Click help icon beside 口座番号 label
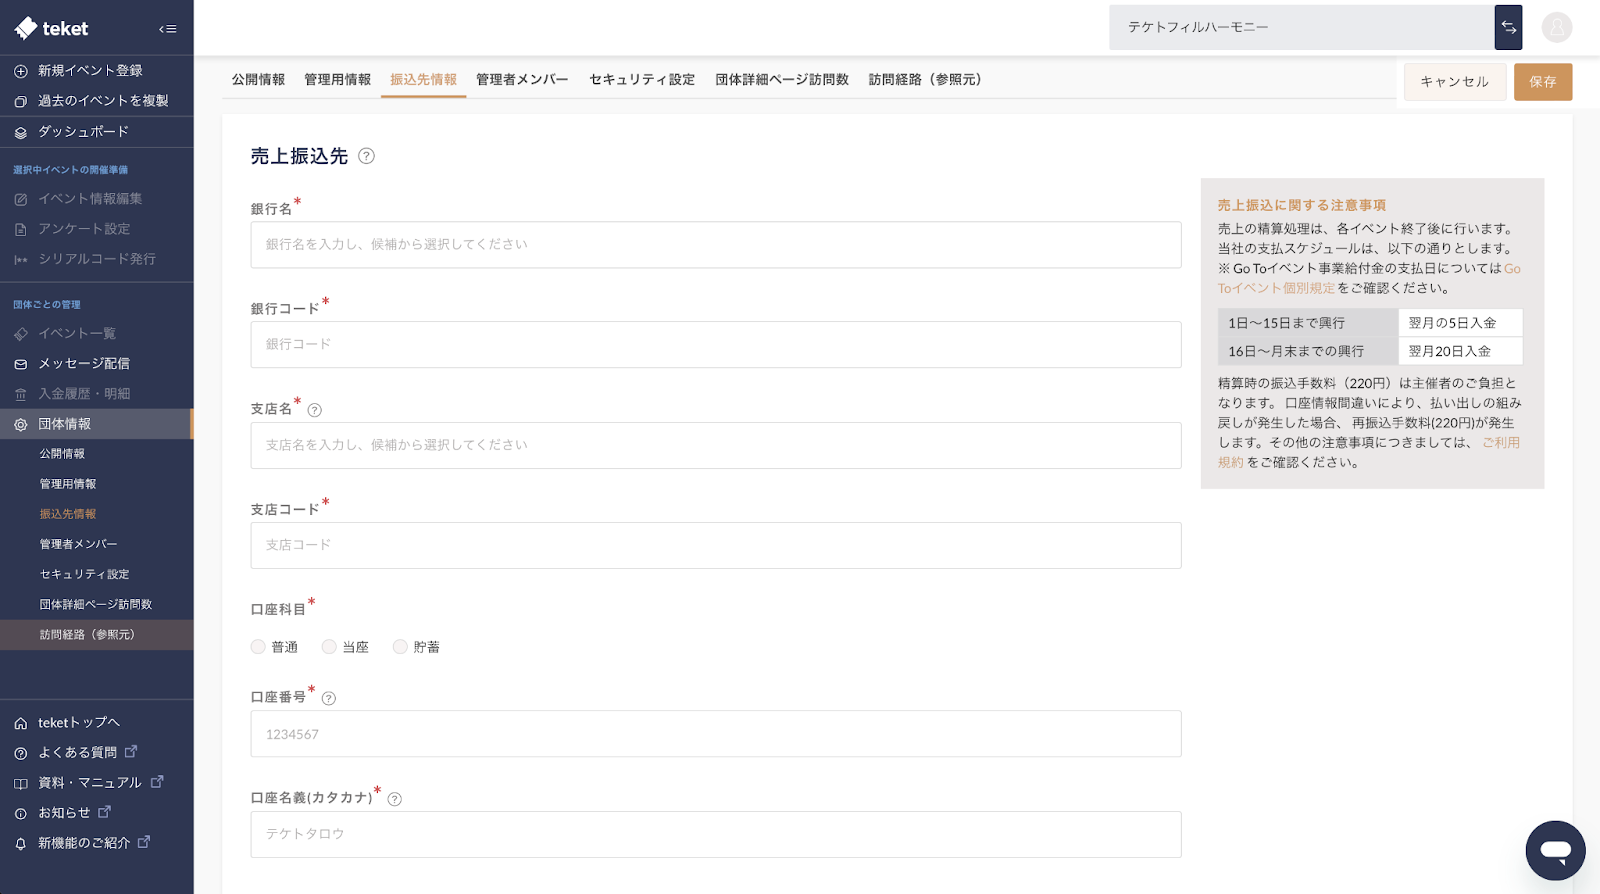 pos(329,698)
